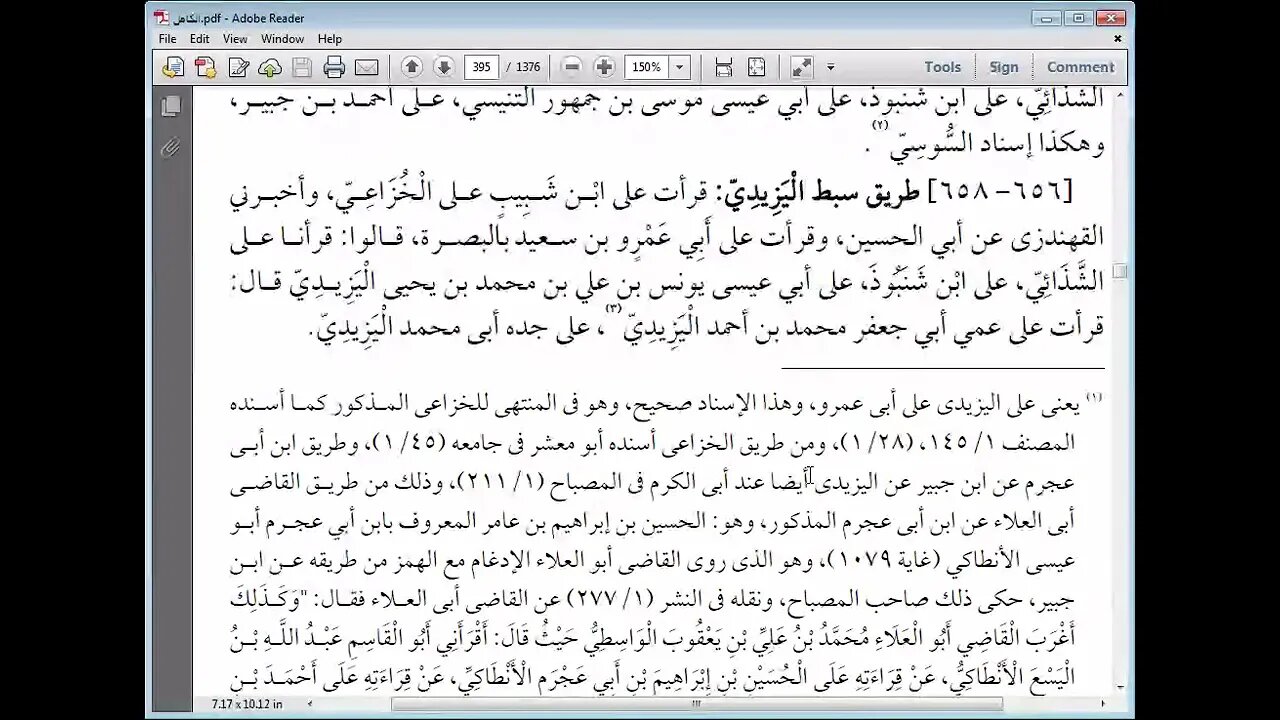This screenshot has height=720, width=1280.
Task: Click the page size text 7.17 x 10.12 in
Action: [x=247, y=704]
